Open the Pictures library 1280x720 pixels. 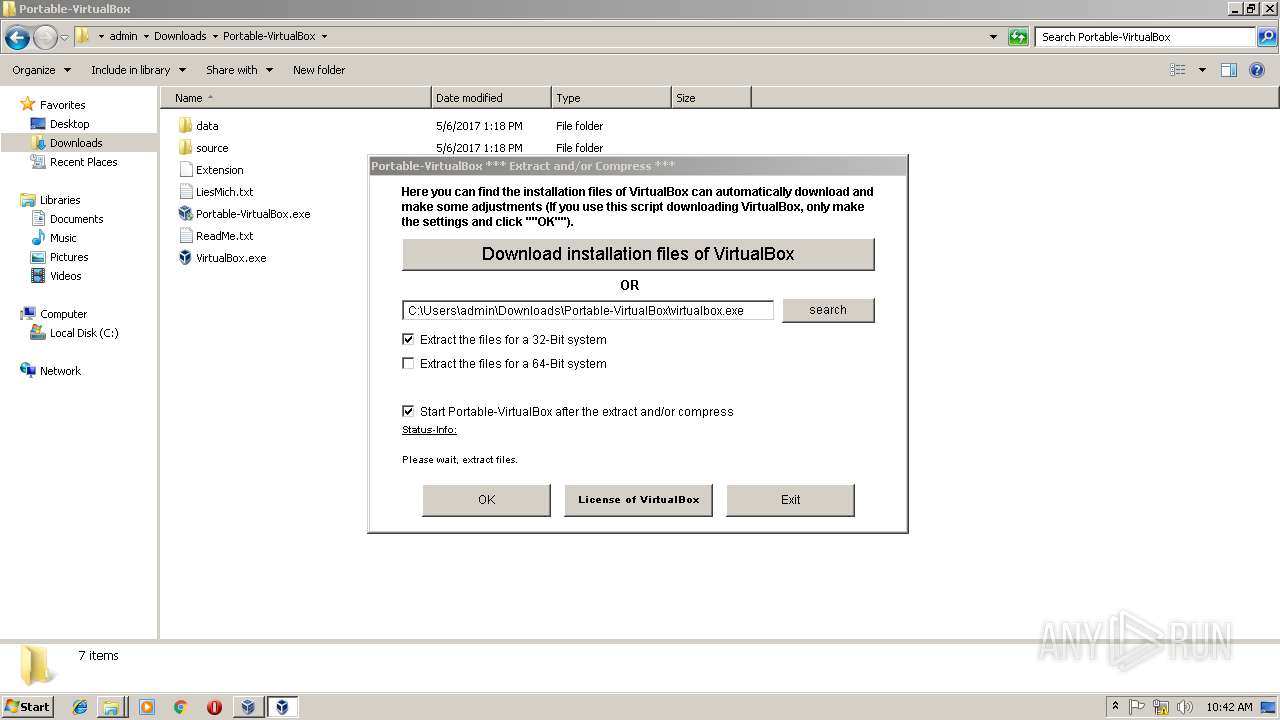(x=69, y=257)
